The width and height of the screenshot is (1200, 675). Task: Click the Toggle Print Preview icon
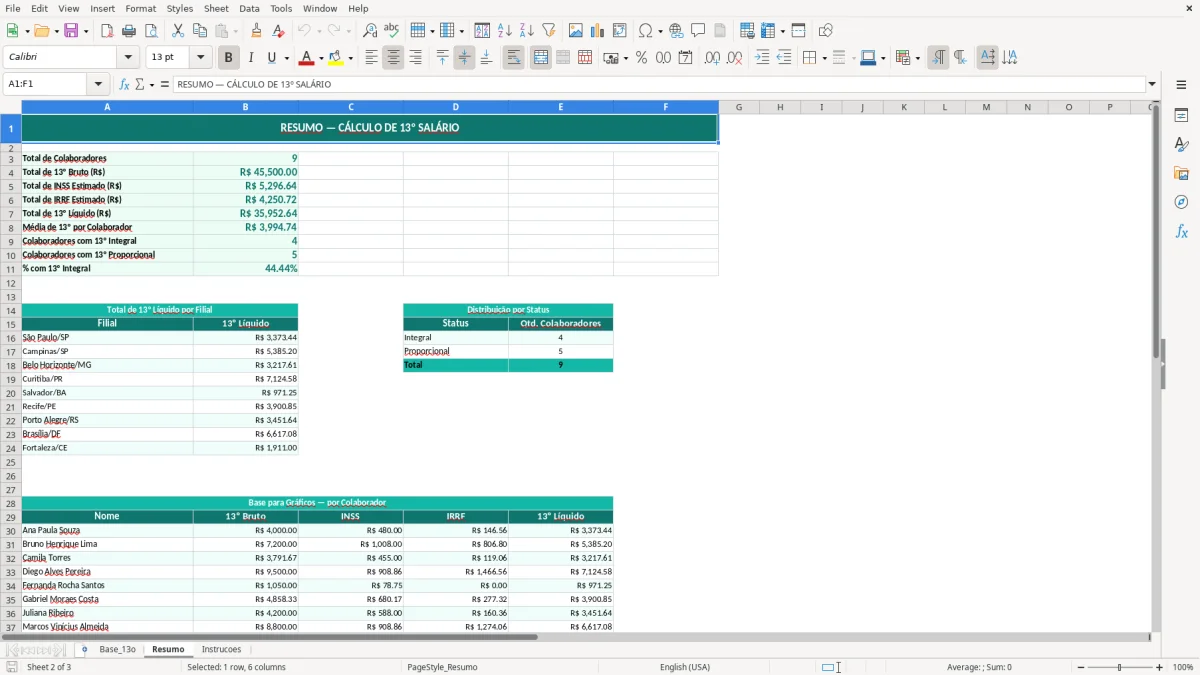coord(150,31)
